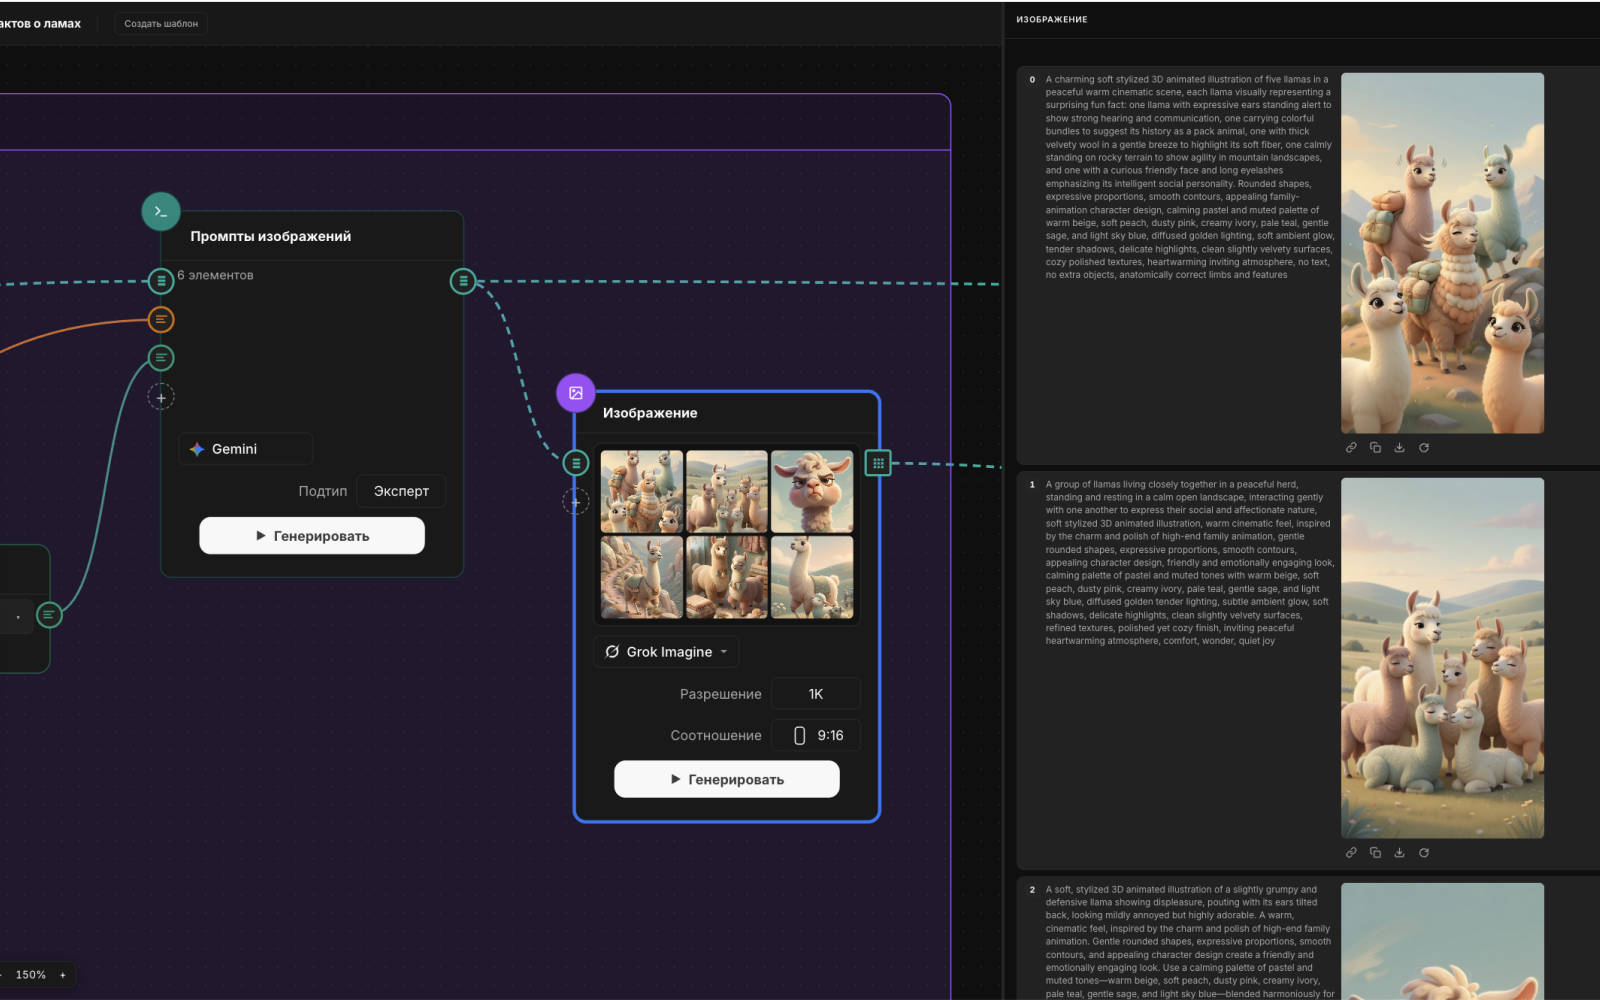Download image 0 from results panel

click(x=1399, y=448)
